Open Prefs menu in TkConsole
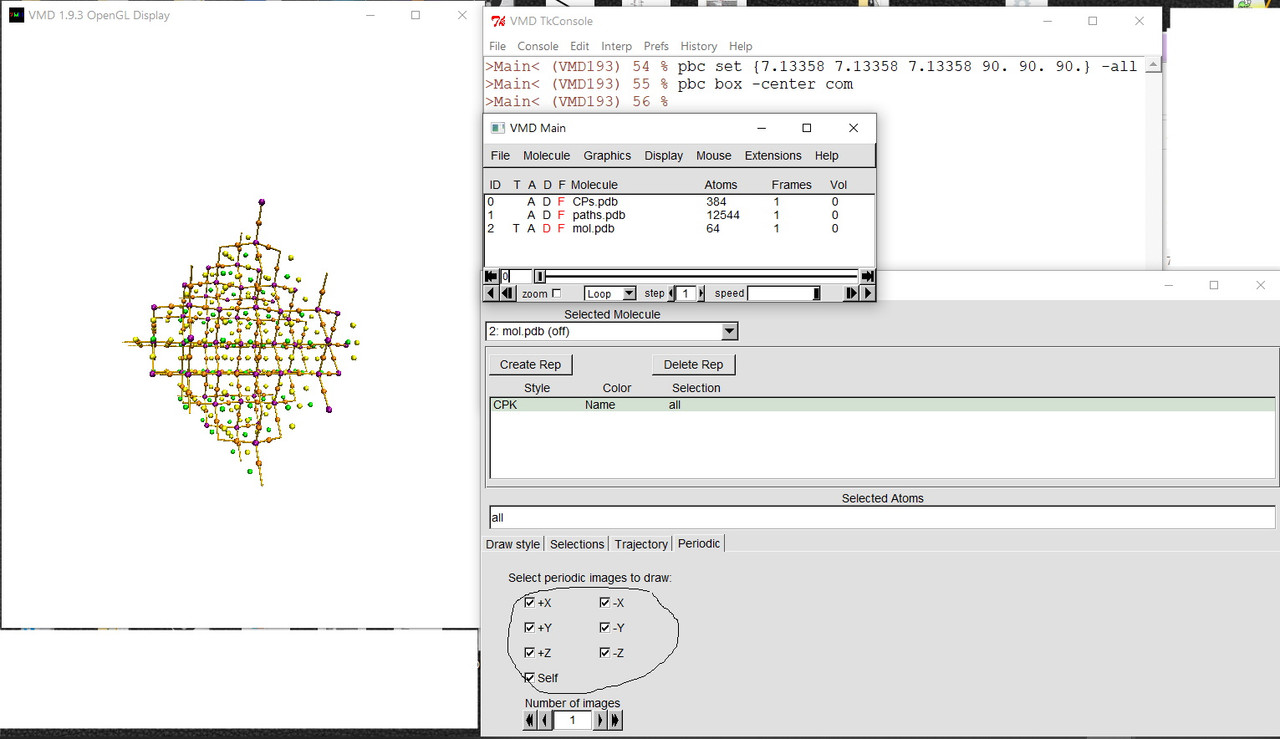This screenshot has width=1280, height=739. [x=656, y=46]
